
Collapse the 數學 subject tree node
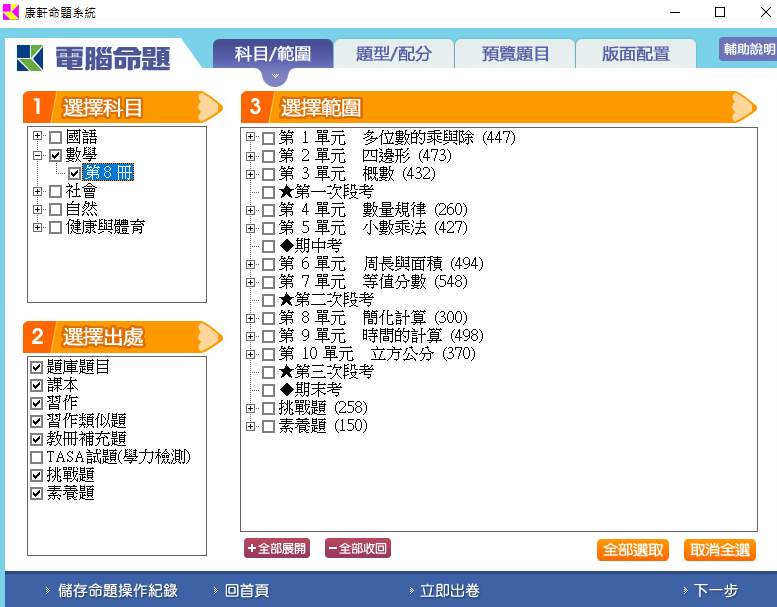(x=38, y=155)
